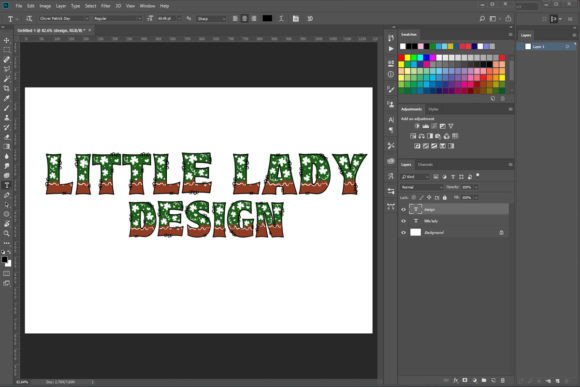Open the Opacity value dropdown
The width and height of the screenshot is (580, 387).
click(x=476, y=187)
